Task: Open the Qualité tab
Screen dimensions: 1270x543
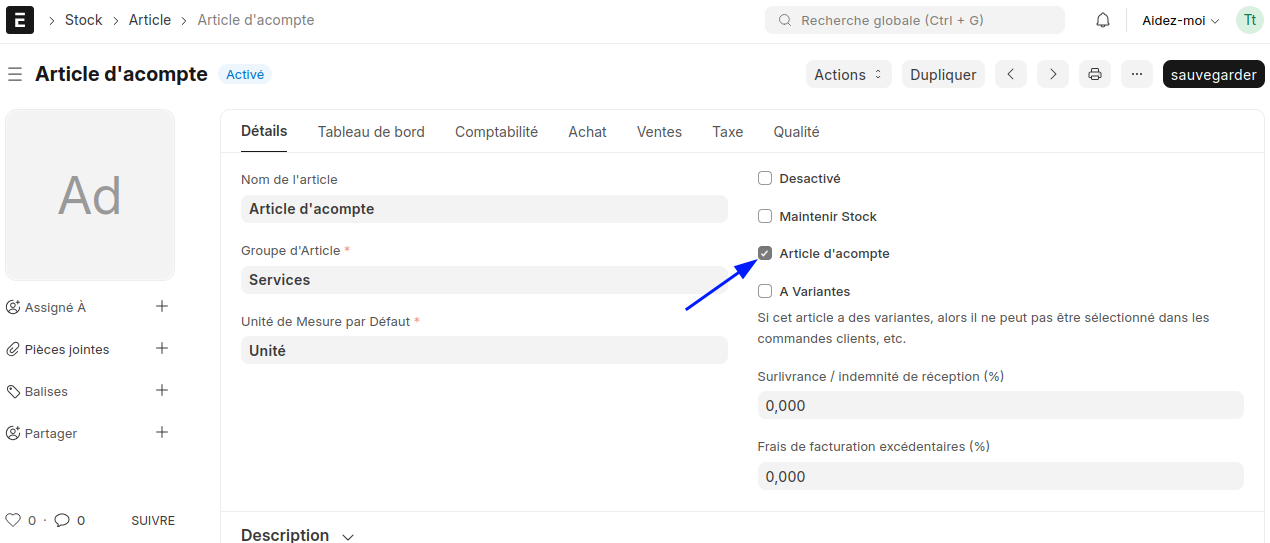Action: coord(796,132)
